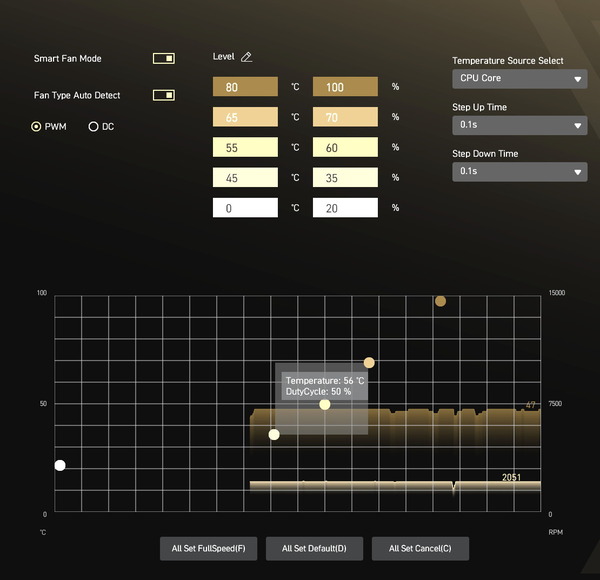Click the 60 % duty field

345,147
